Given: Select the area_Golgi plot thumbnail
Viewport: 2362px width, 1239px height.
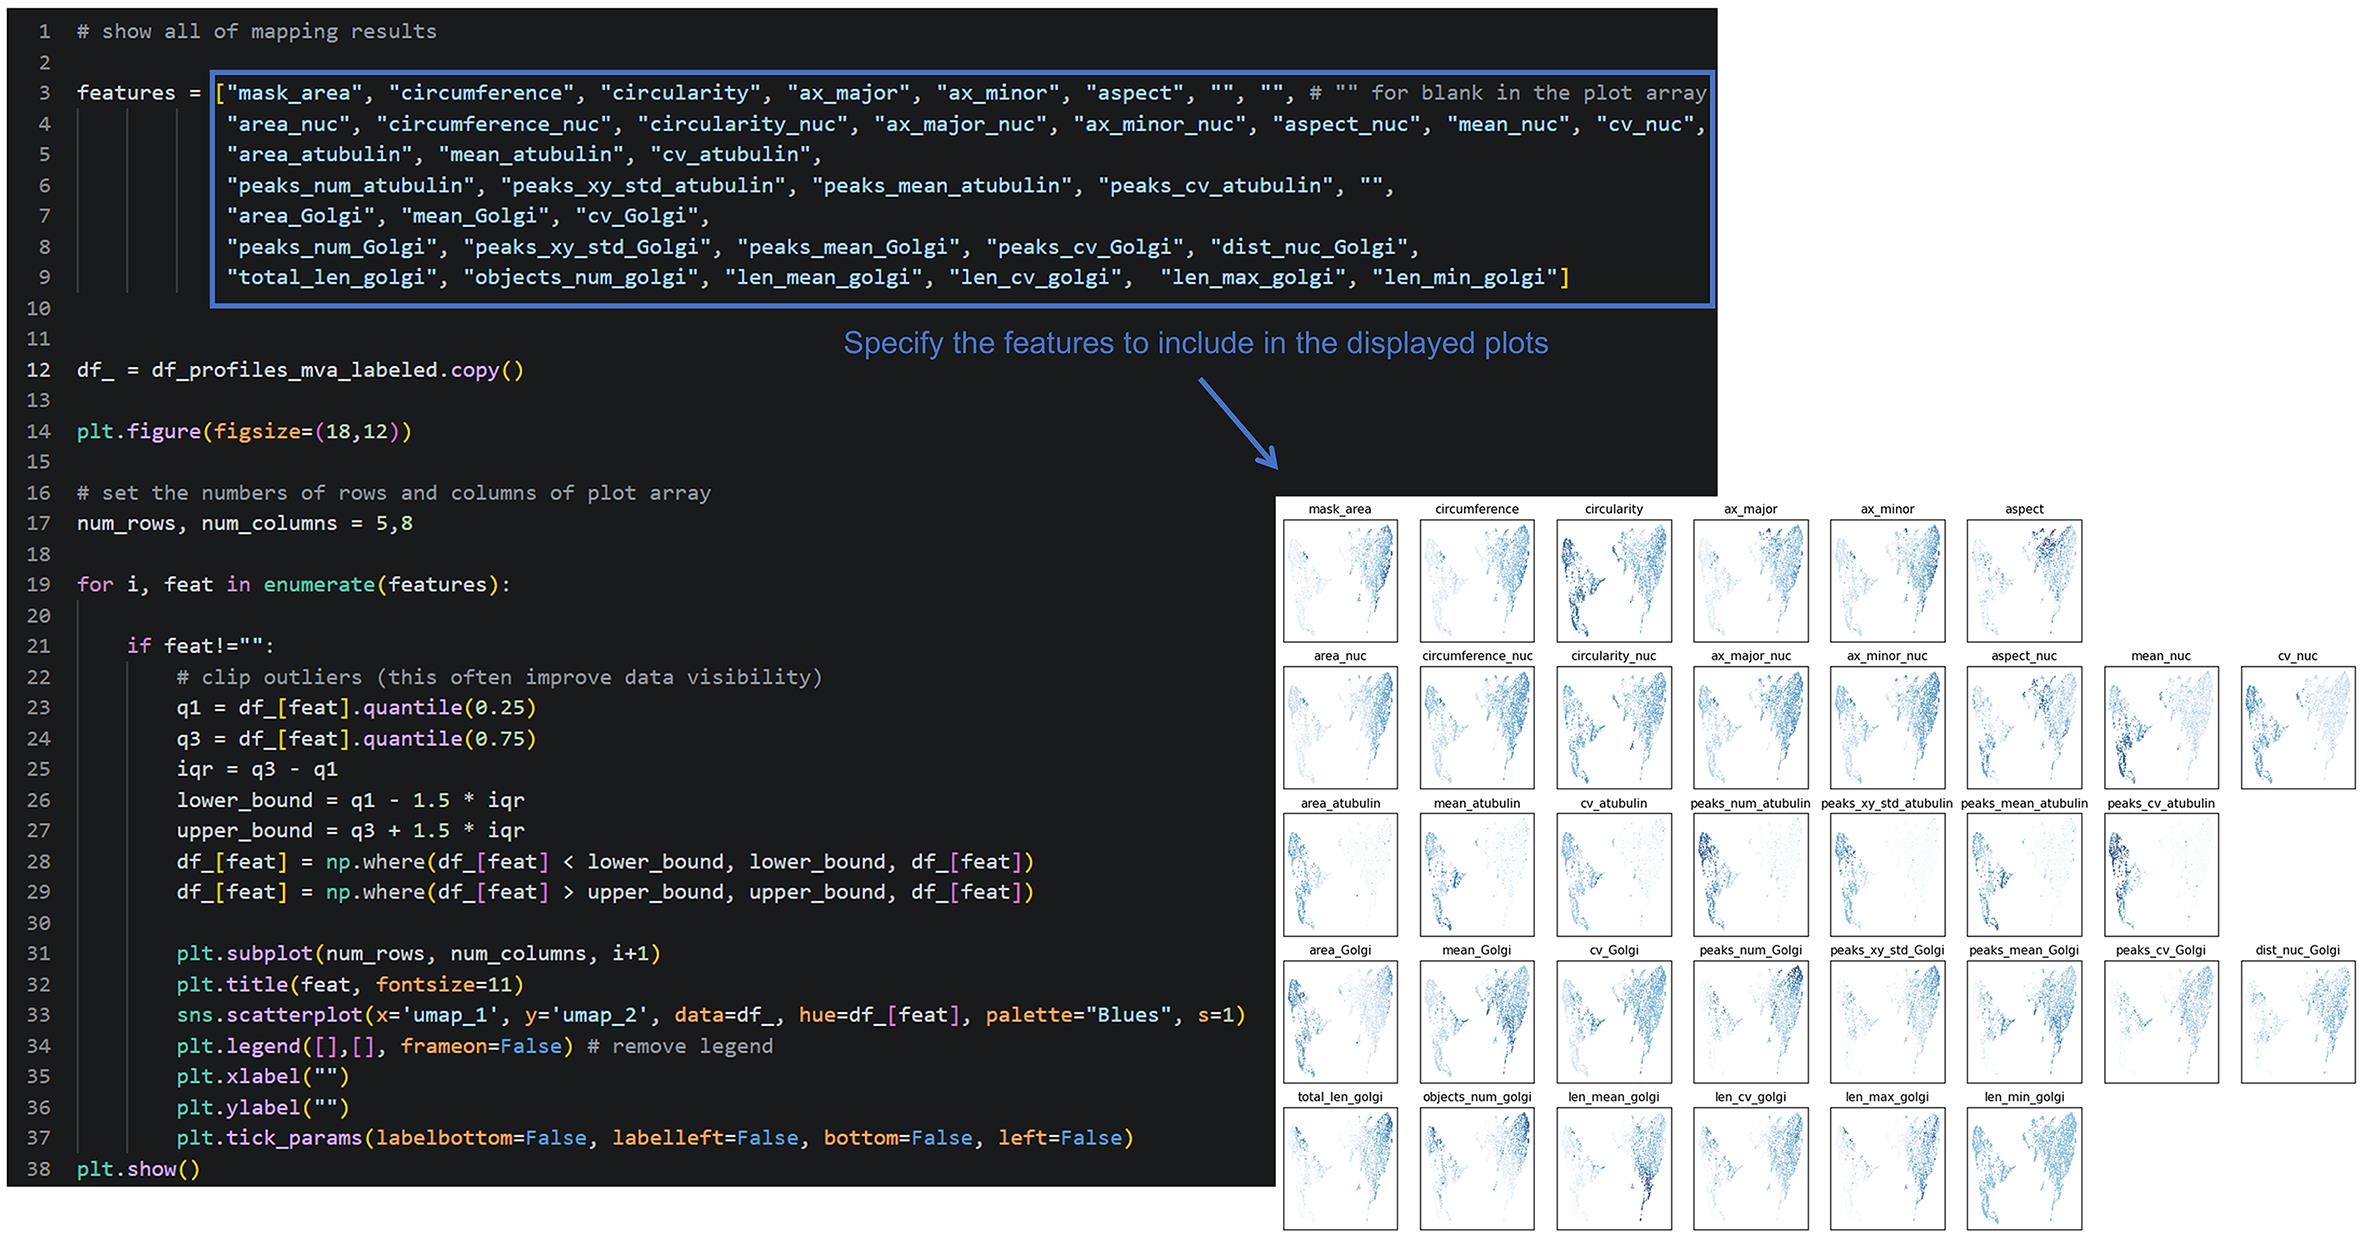Looking at the screenshot, I should [x=1340, y=1021].
